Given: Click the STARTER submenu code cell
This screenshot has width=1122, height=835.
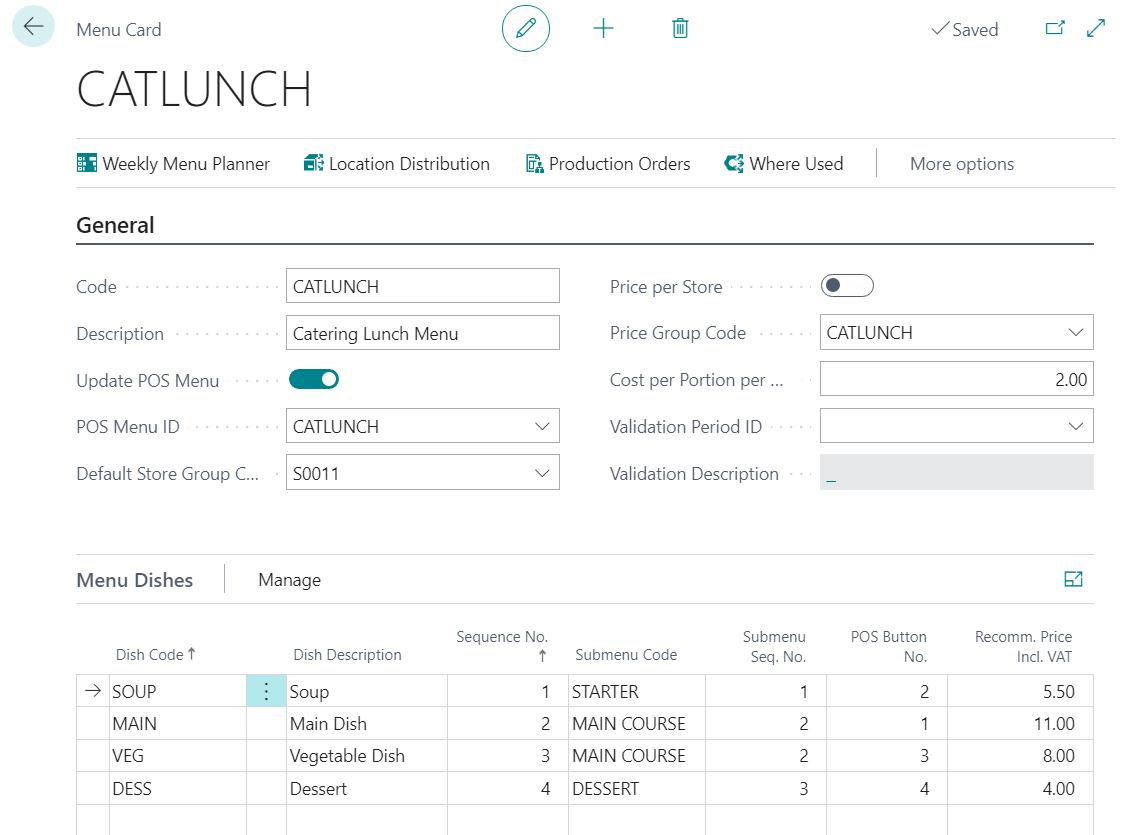Looking at the screenshot, I should tap(637, 691).
